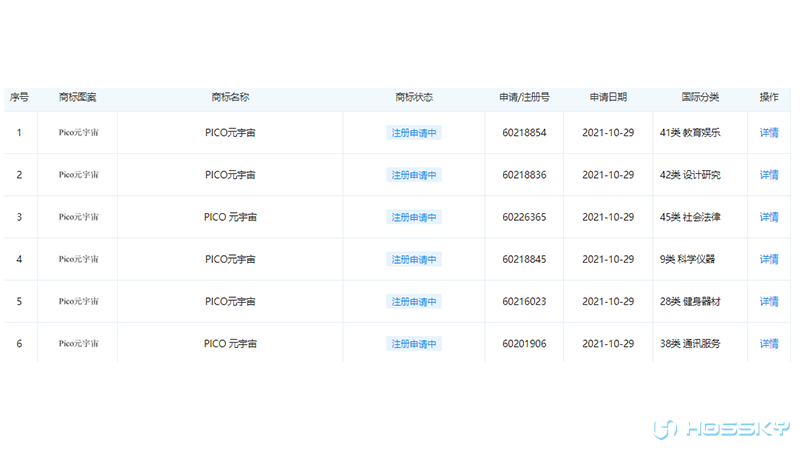Viewport: 800px width, 450px height.
Task: Click 注册申请中 status badge in row 4
Action: pos(414,259)
